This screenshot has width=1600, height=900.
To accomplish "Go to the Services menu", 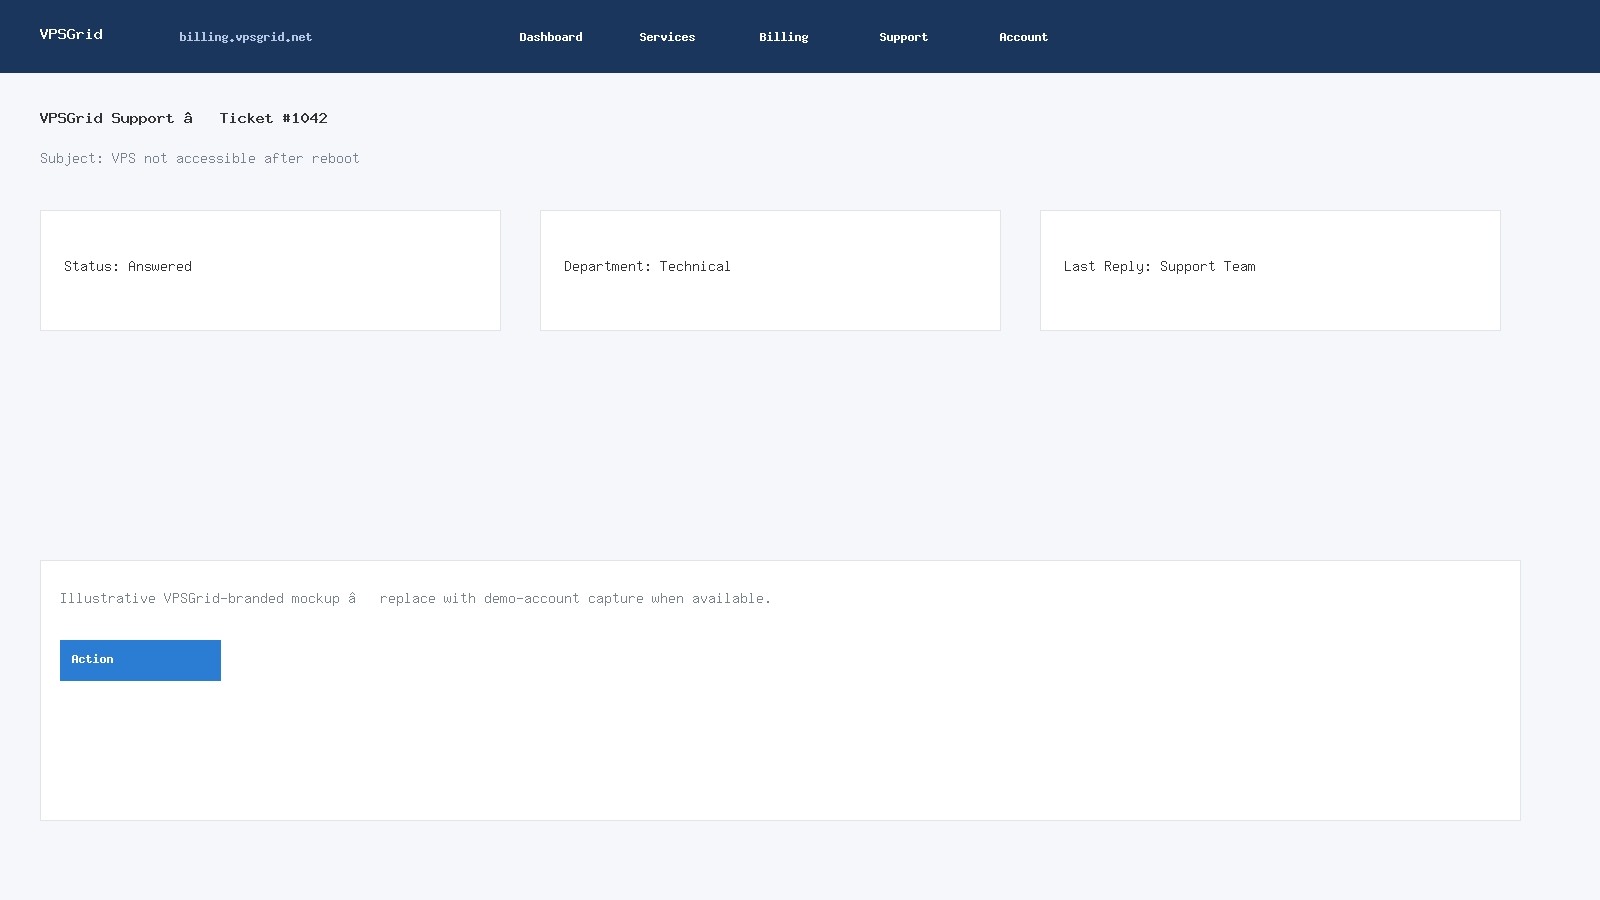I will pyautogui.click(x=667, y=37).
